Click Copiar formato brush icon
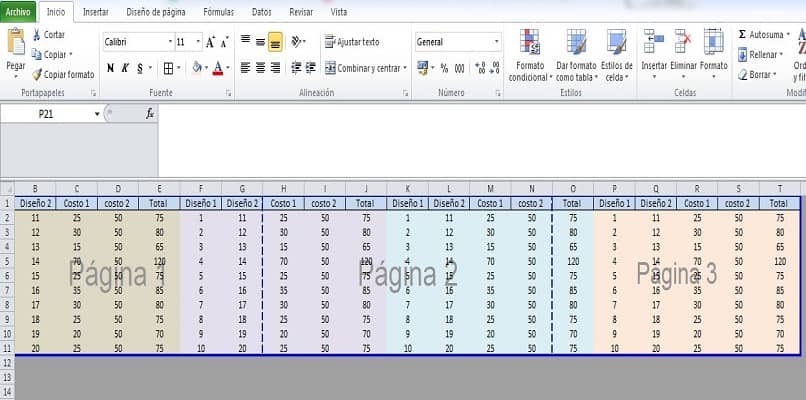Image resolution: width=806 pixels, height=400 pixels. click(36, 75)
